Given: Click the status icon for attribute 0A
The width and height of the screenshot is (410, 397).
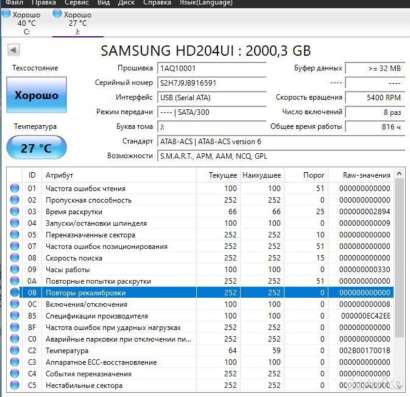Looking at the screenshot, I should pyautogui.click(x=14, y=281).
